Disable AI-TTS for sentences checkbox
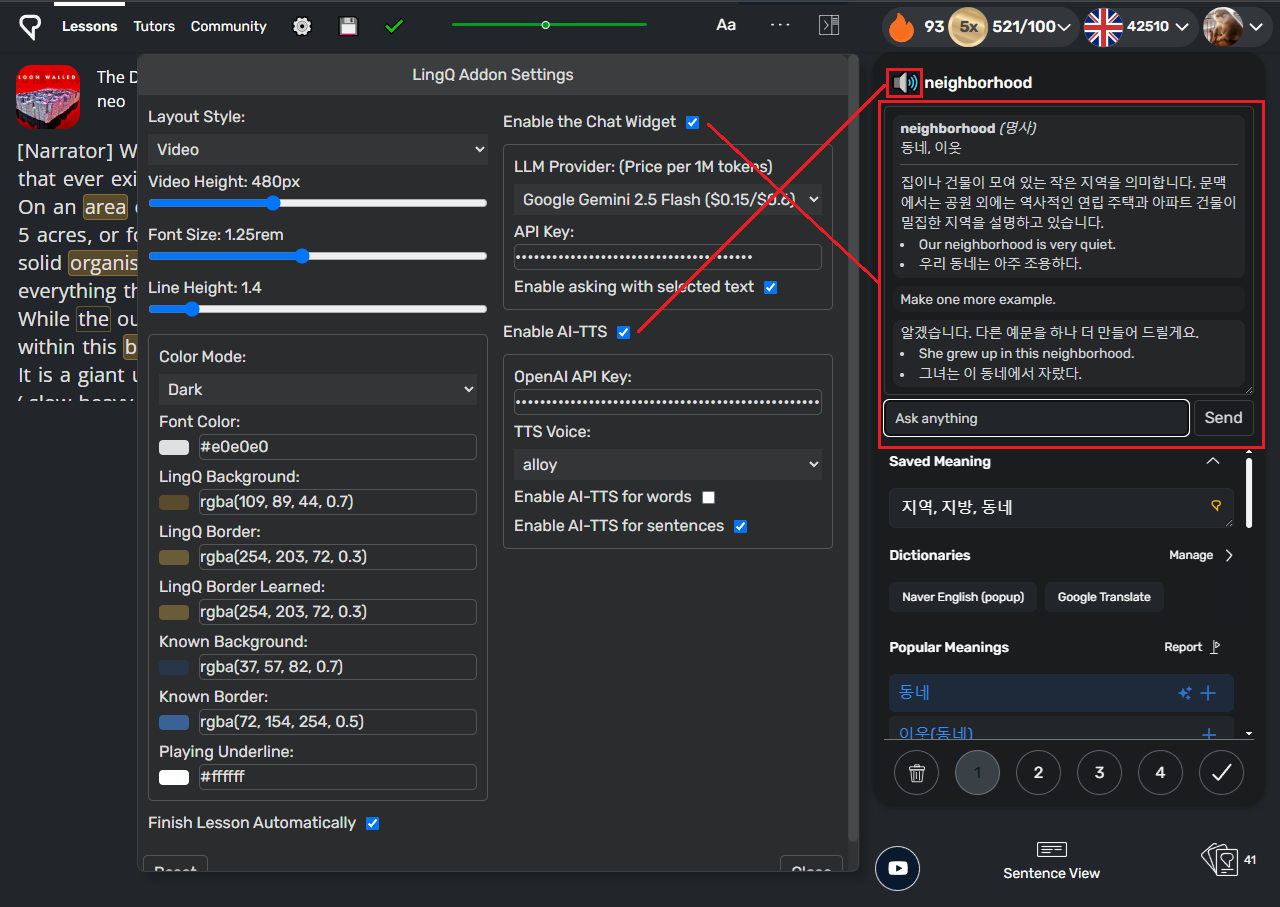Screen dimensions: 1280x907 [x=741, y=526]
